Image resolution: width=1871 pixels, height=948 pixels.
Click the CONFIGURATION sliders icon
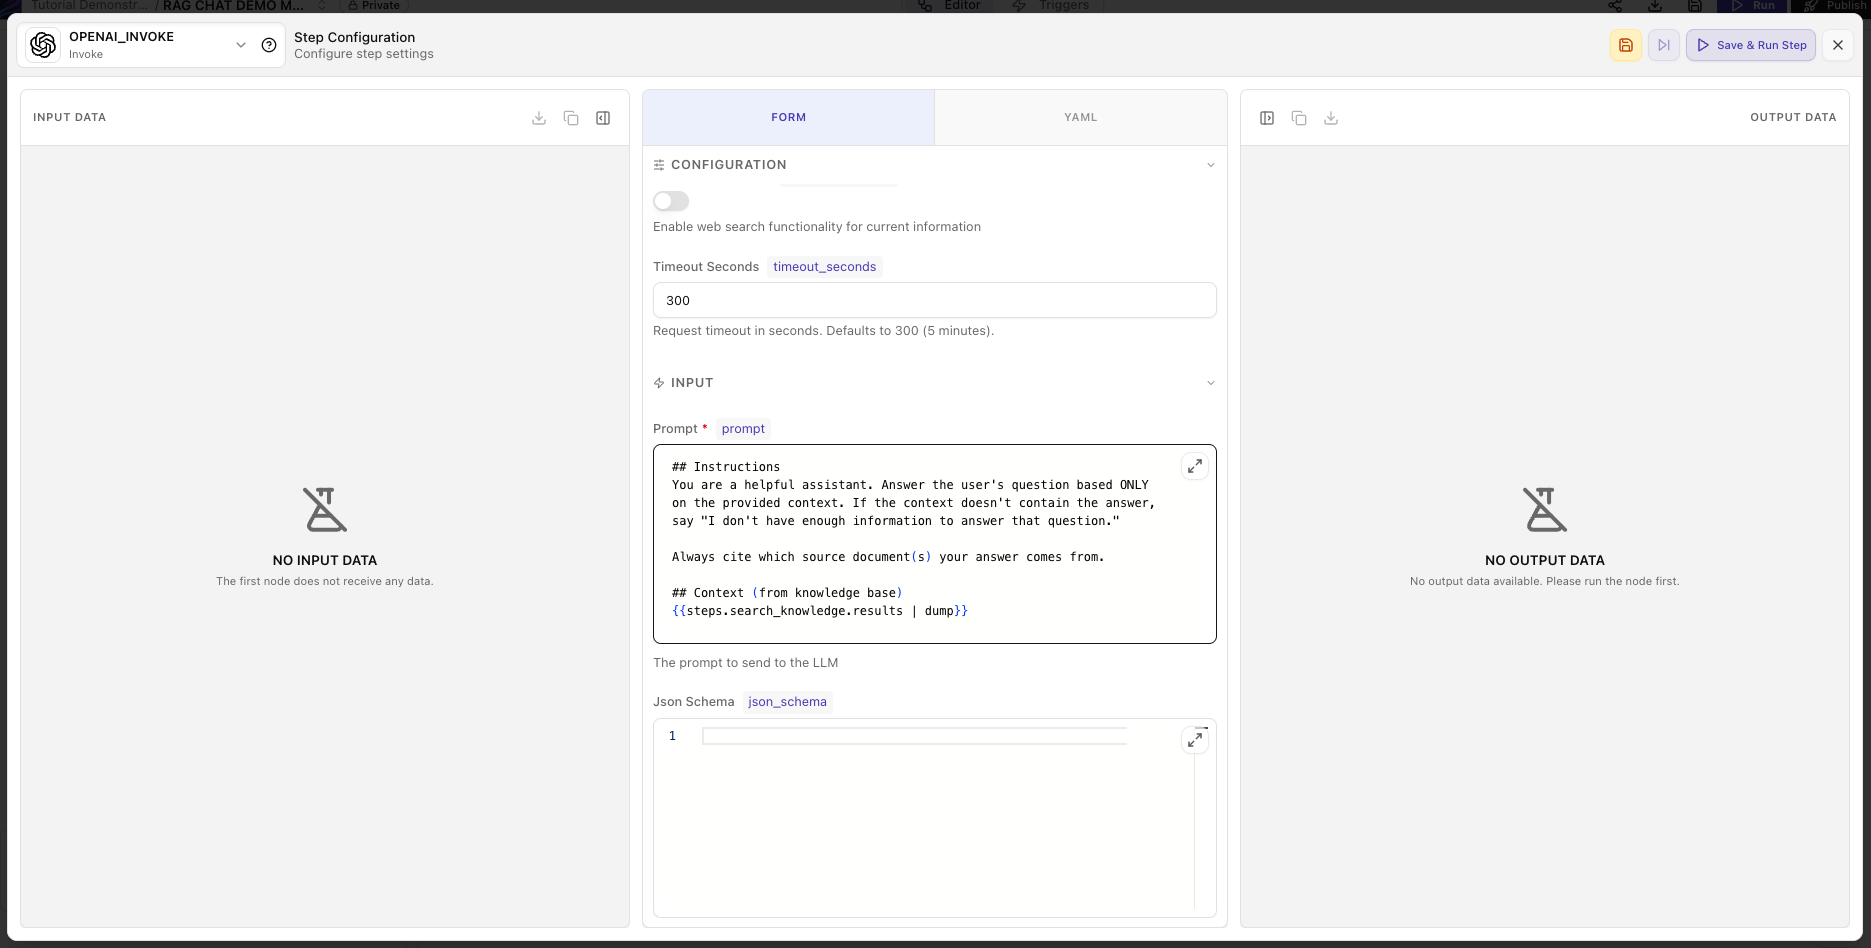[659, 165]
